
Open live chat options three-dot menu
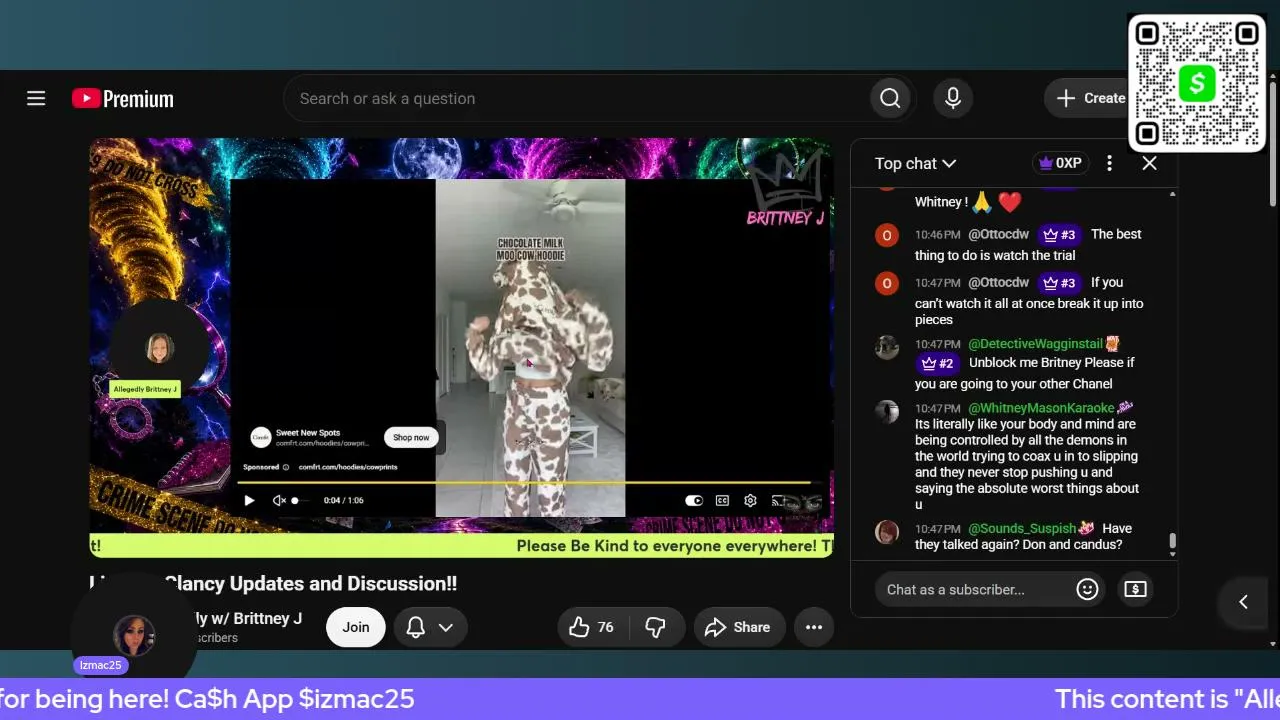(x=1109, y=163)
